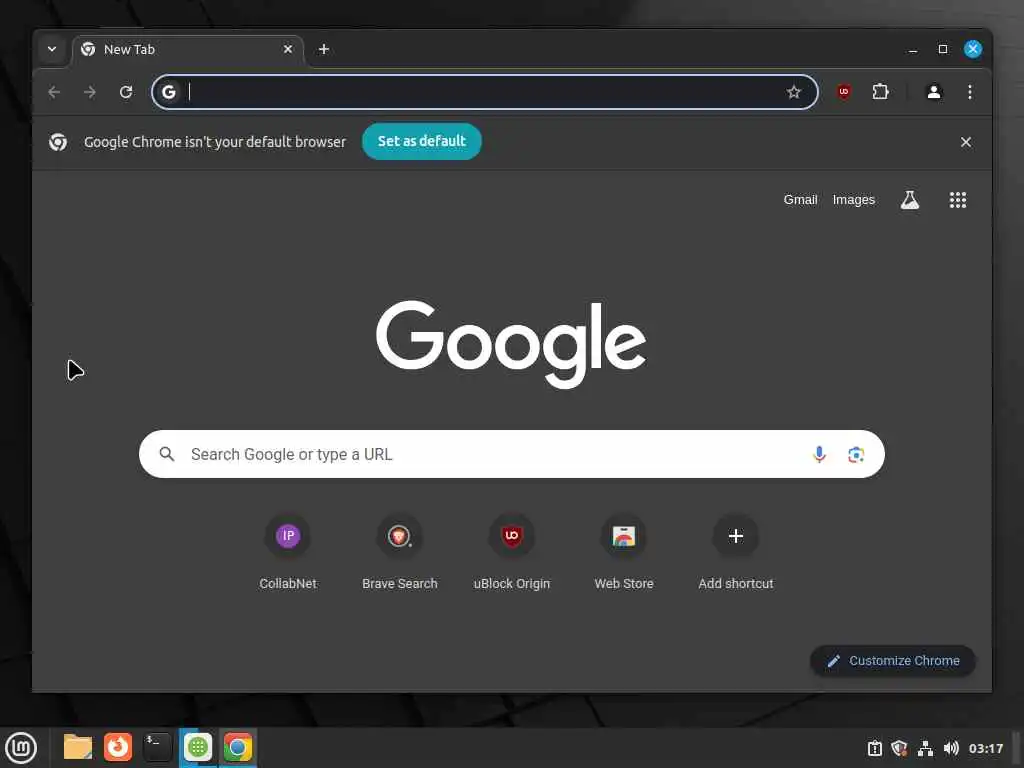The height and width of the screenshot is (768, 1024).
Task: Open the Web Store shortcut
Action: [624, 552]
